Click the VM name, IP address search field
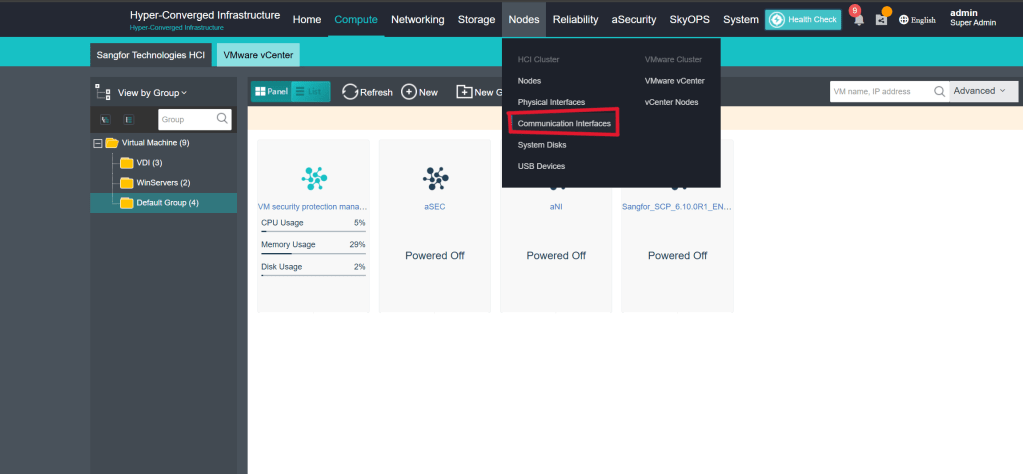Image resolution: width=1023 pixels, height=474 pixels. tap(880, 91)
